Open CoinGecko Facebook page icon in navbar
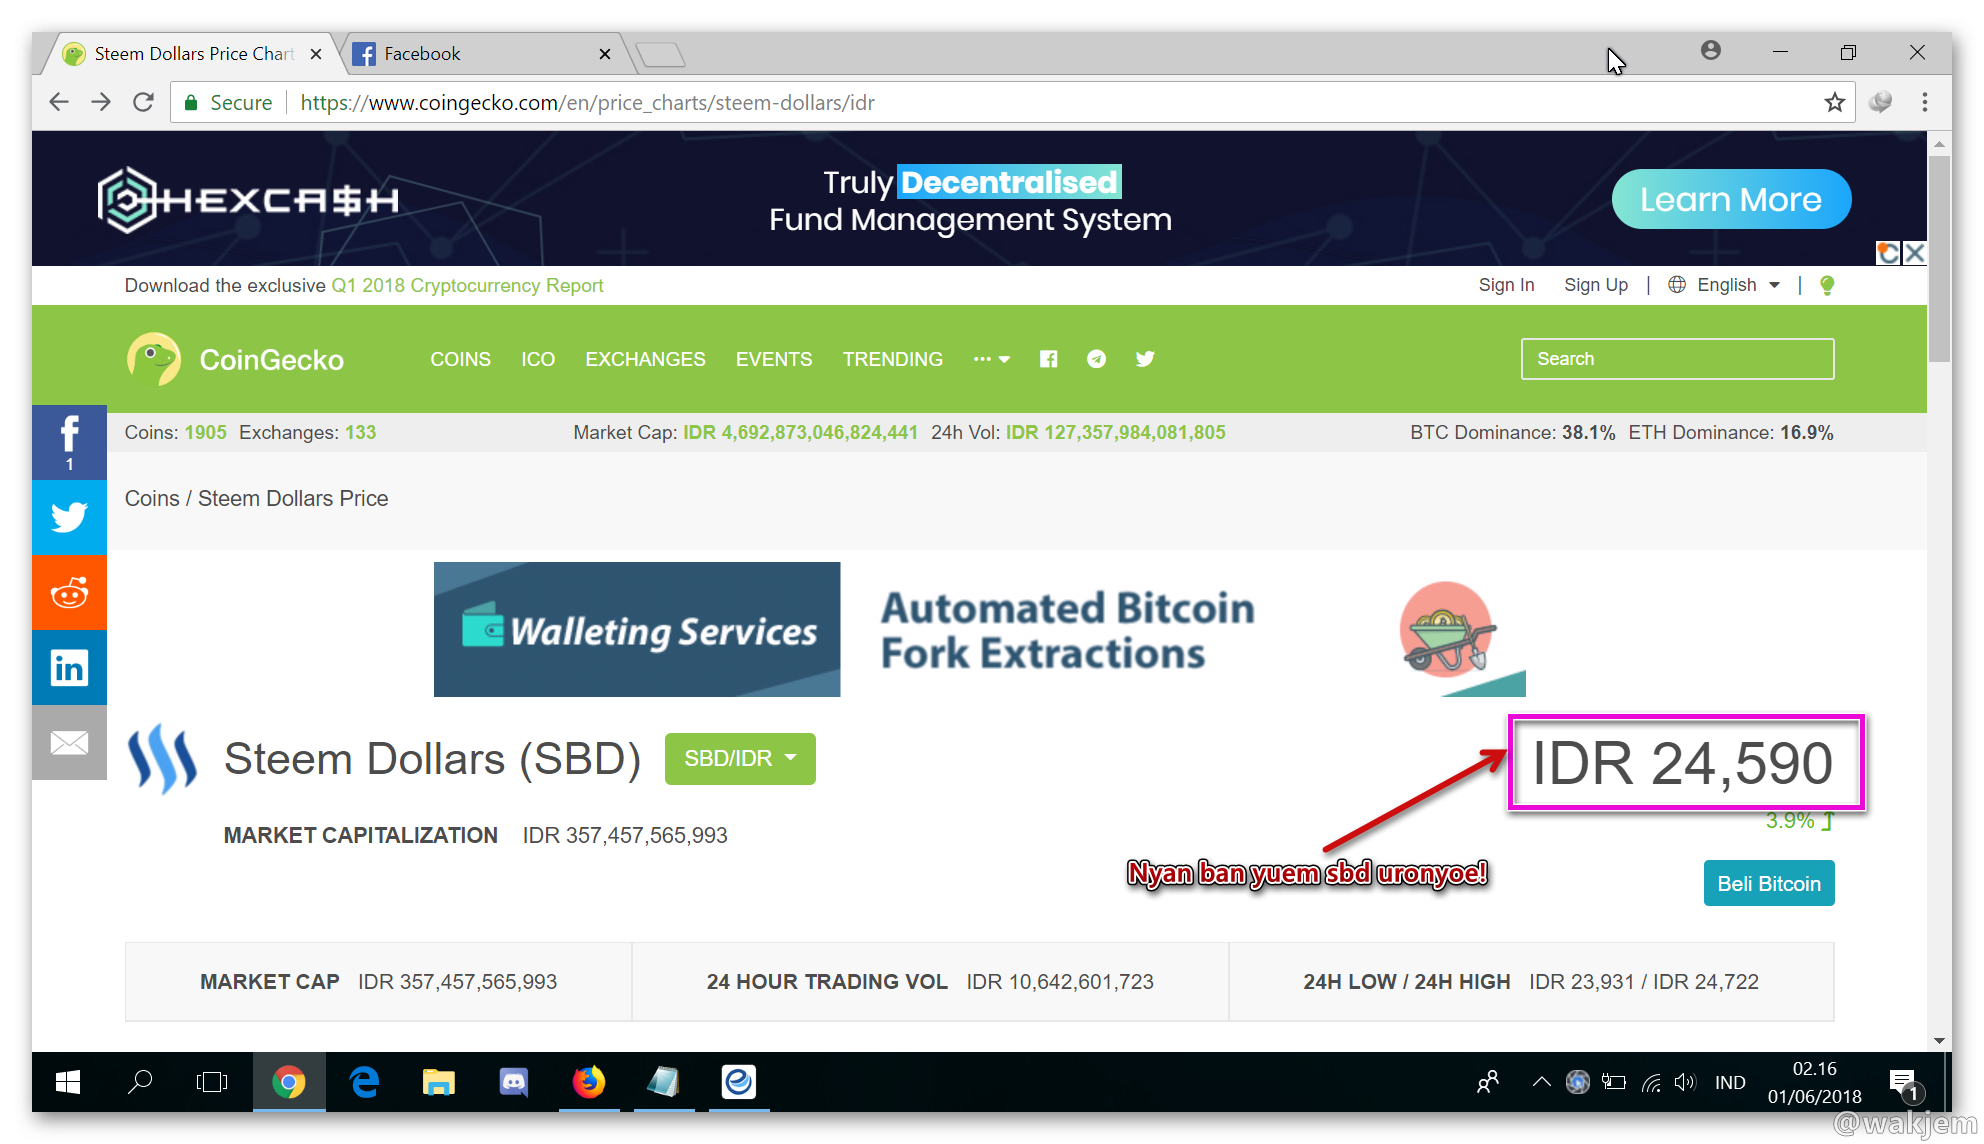Screen dimensions: 1984x1144 (1048, 359)
